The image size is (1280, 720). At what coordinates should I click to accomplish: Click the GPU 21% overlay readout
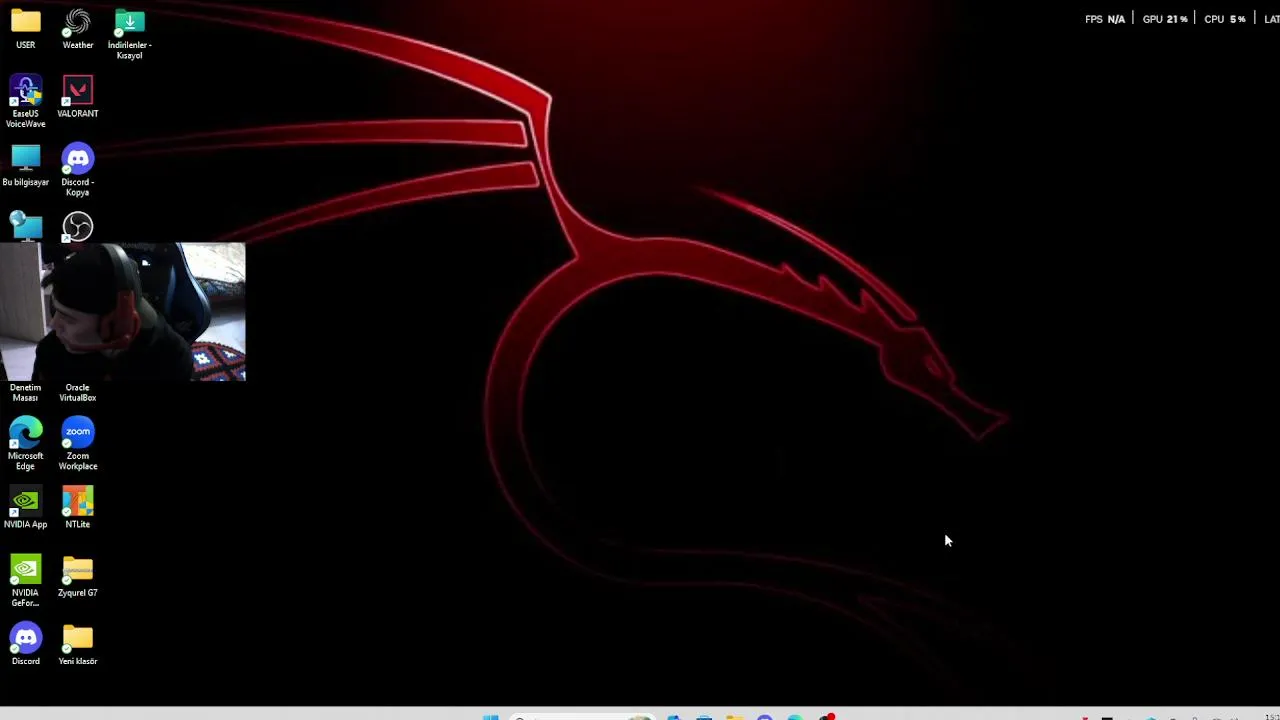tap(1165, 19)
